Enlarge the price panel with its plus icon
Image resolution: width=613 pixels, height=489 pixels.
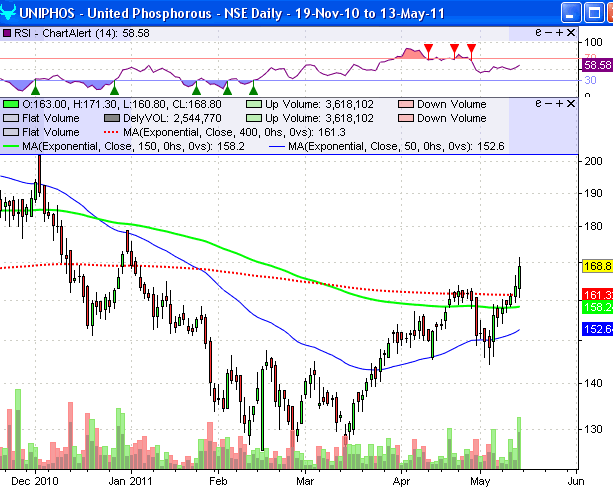pos(559,104)
